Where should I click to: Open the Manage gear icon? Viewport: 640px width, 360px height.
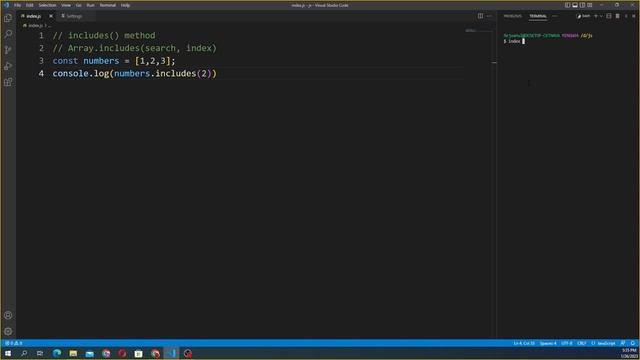point(8,331)
